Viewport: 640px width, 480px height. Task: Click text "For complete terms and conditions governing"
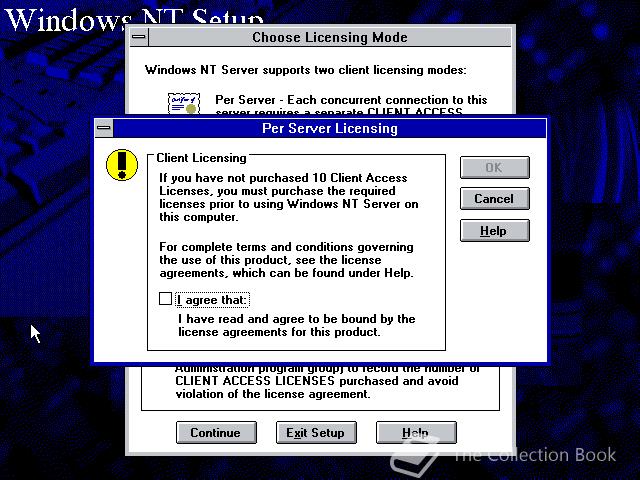[x=286, y=247]
